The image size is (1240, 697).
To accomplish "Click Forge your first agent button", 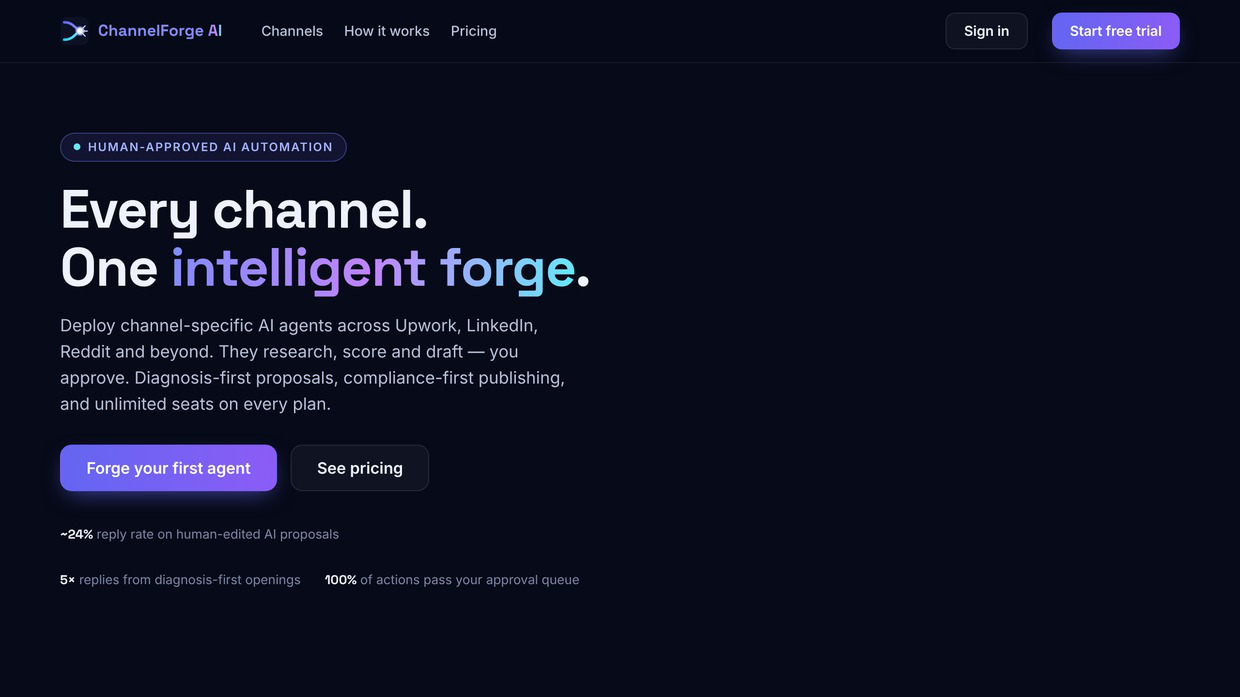I will tap(168, 468).
